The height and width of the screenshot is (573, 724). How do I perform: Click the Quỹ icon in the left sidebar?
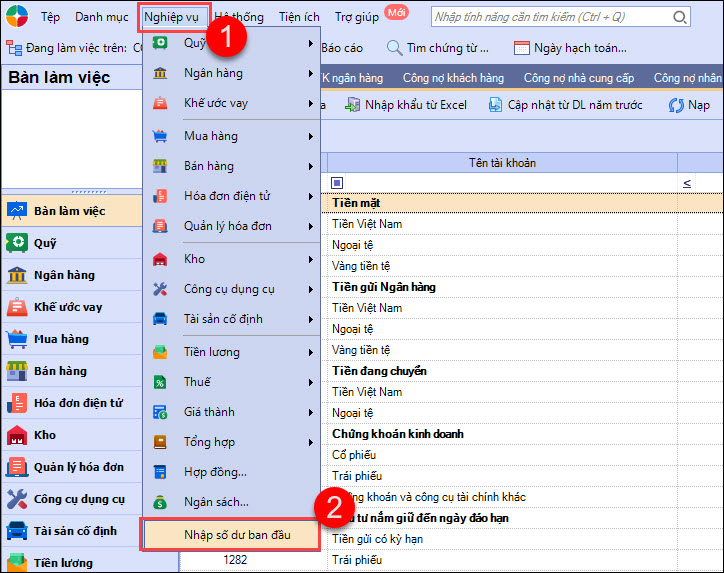tap(16, 243)
